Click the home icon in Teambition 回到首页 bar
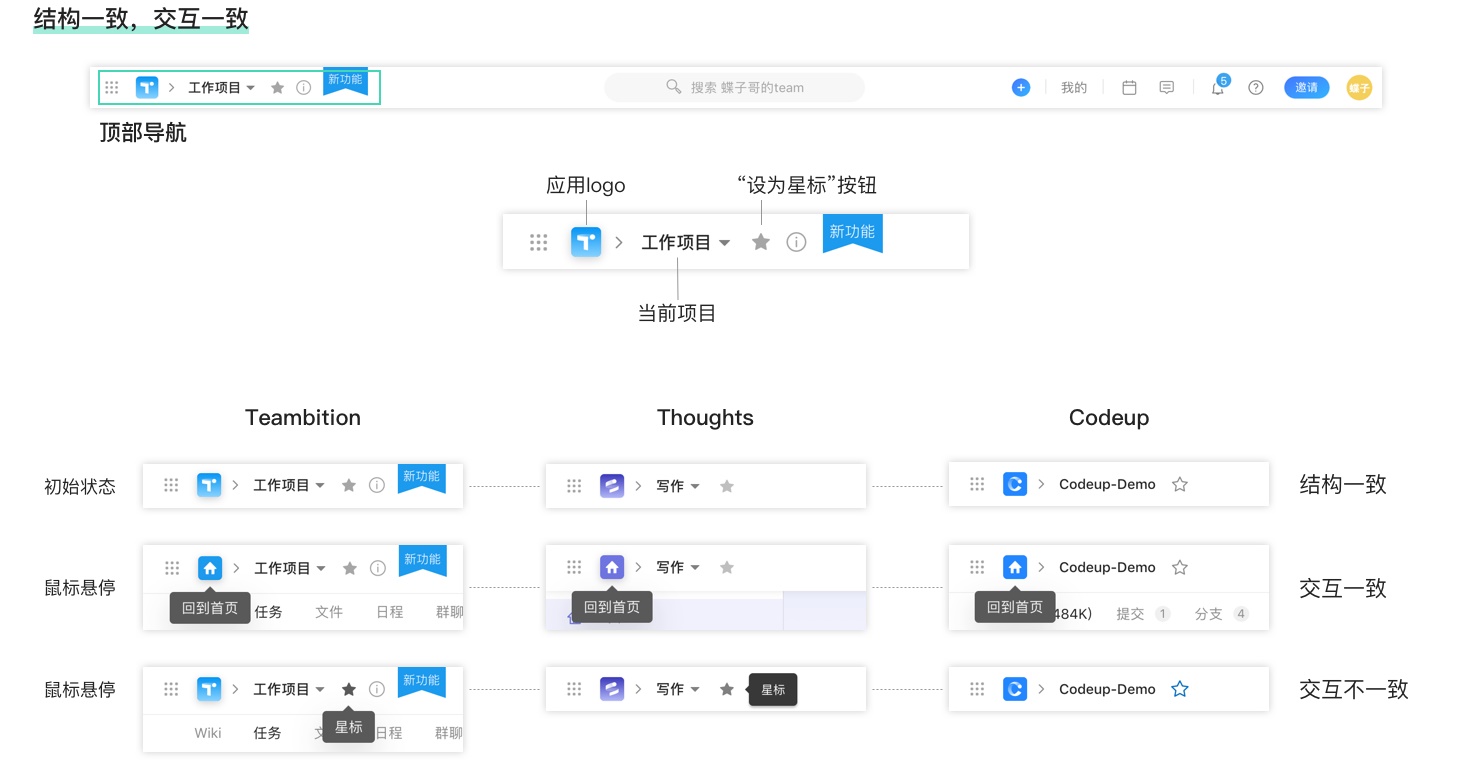Viewport: 1472px width, 769px height. [x=210, y=568]
